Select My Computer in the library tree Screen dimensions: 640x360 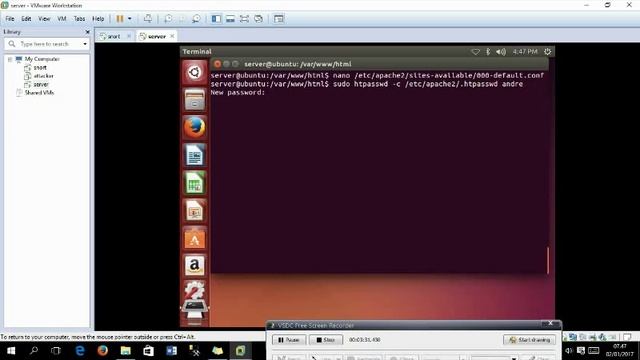pos(42,59)
